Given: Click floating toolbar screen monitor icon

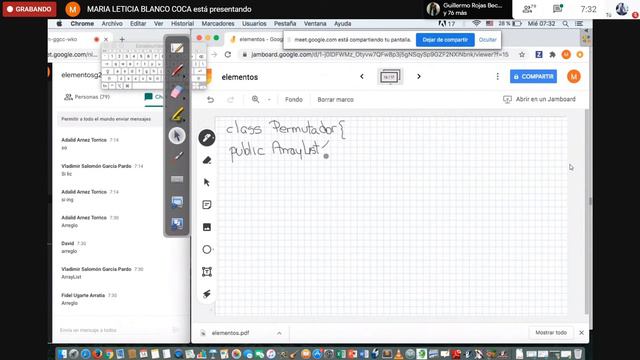Looking at the screenshot, I should click(x=177, y=201).
